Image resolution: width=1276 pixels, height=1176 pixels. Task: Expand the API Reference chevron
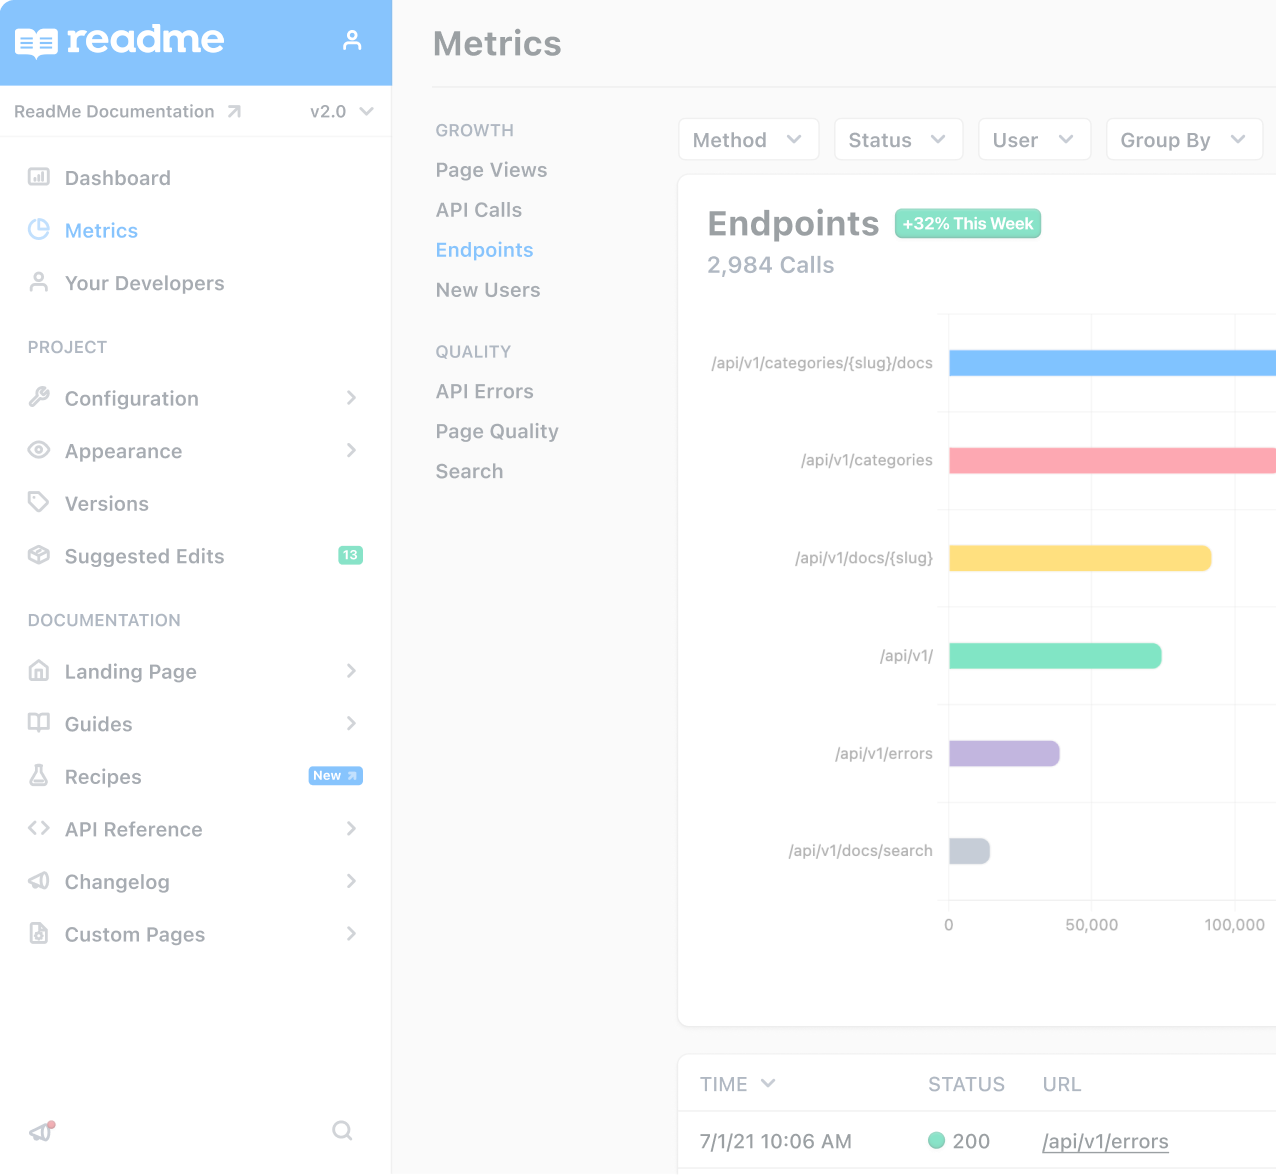coord(351,828)
